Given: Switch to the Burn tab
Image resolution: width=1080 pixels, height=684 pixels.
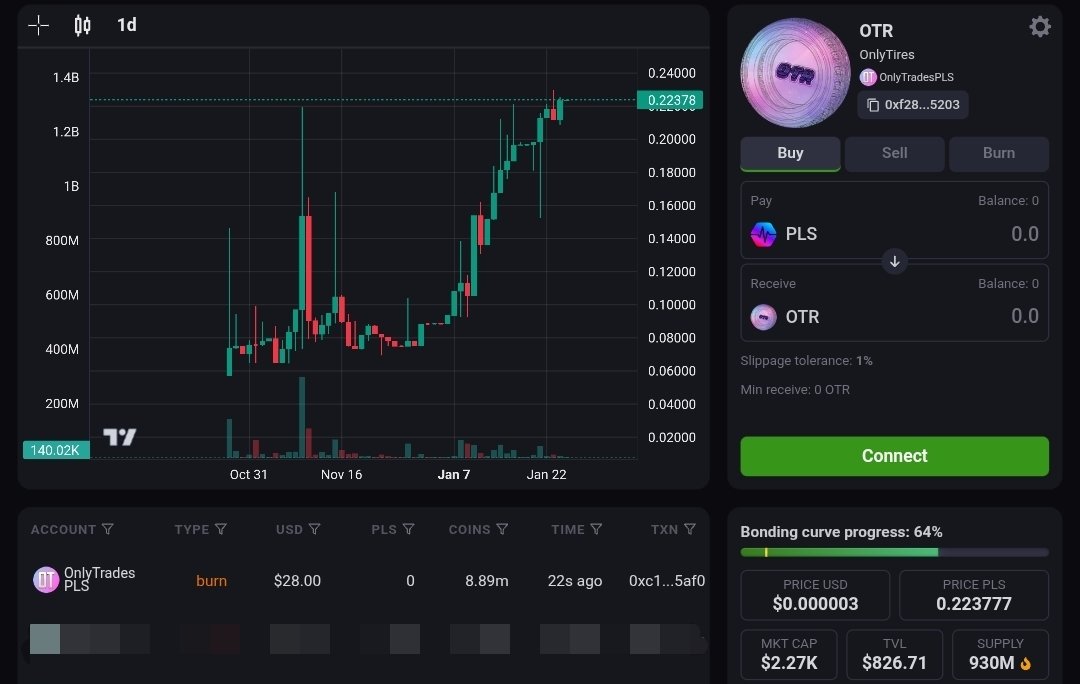Looking at the screenshot, I should pyautogui.click(x=999, y=154).
